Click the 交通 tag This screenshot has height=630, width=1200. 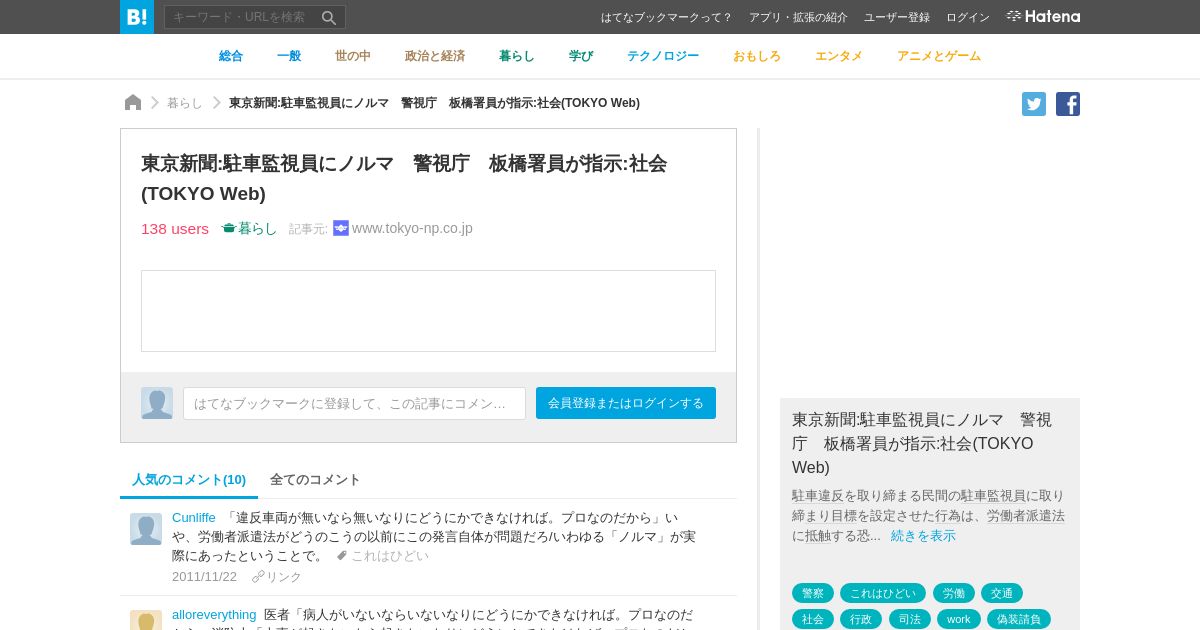tap(1002, 593)
